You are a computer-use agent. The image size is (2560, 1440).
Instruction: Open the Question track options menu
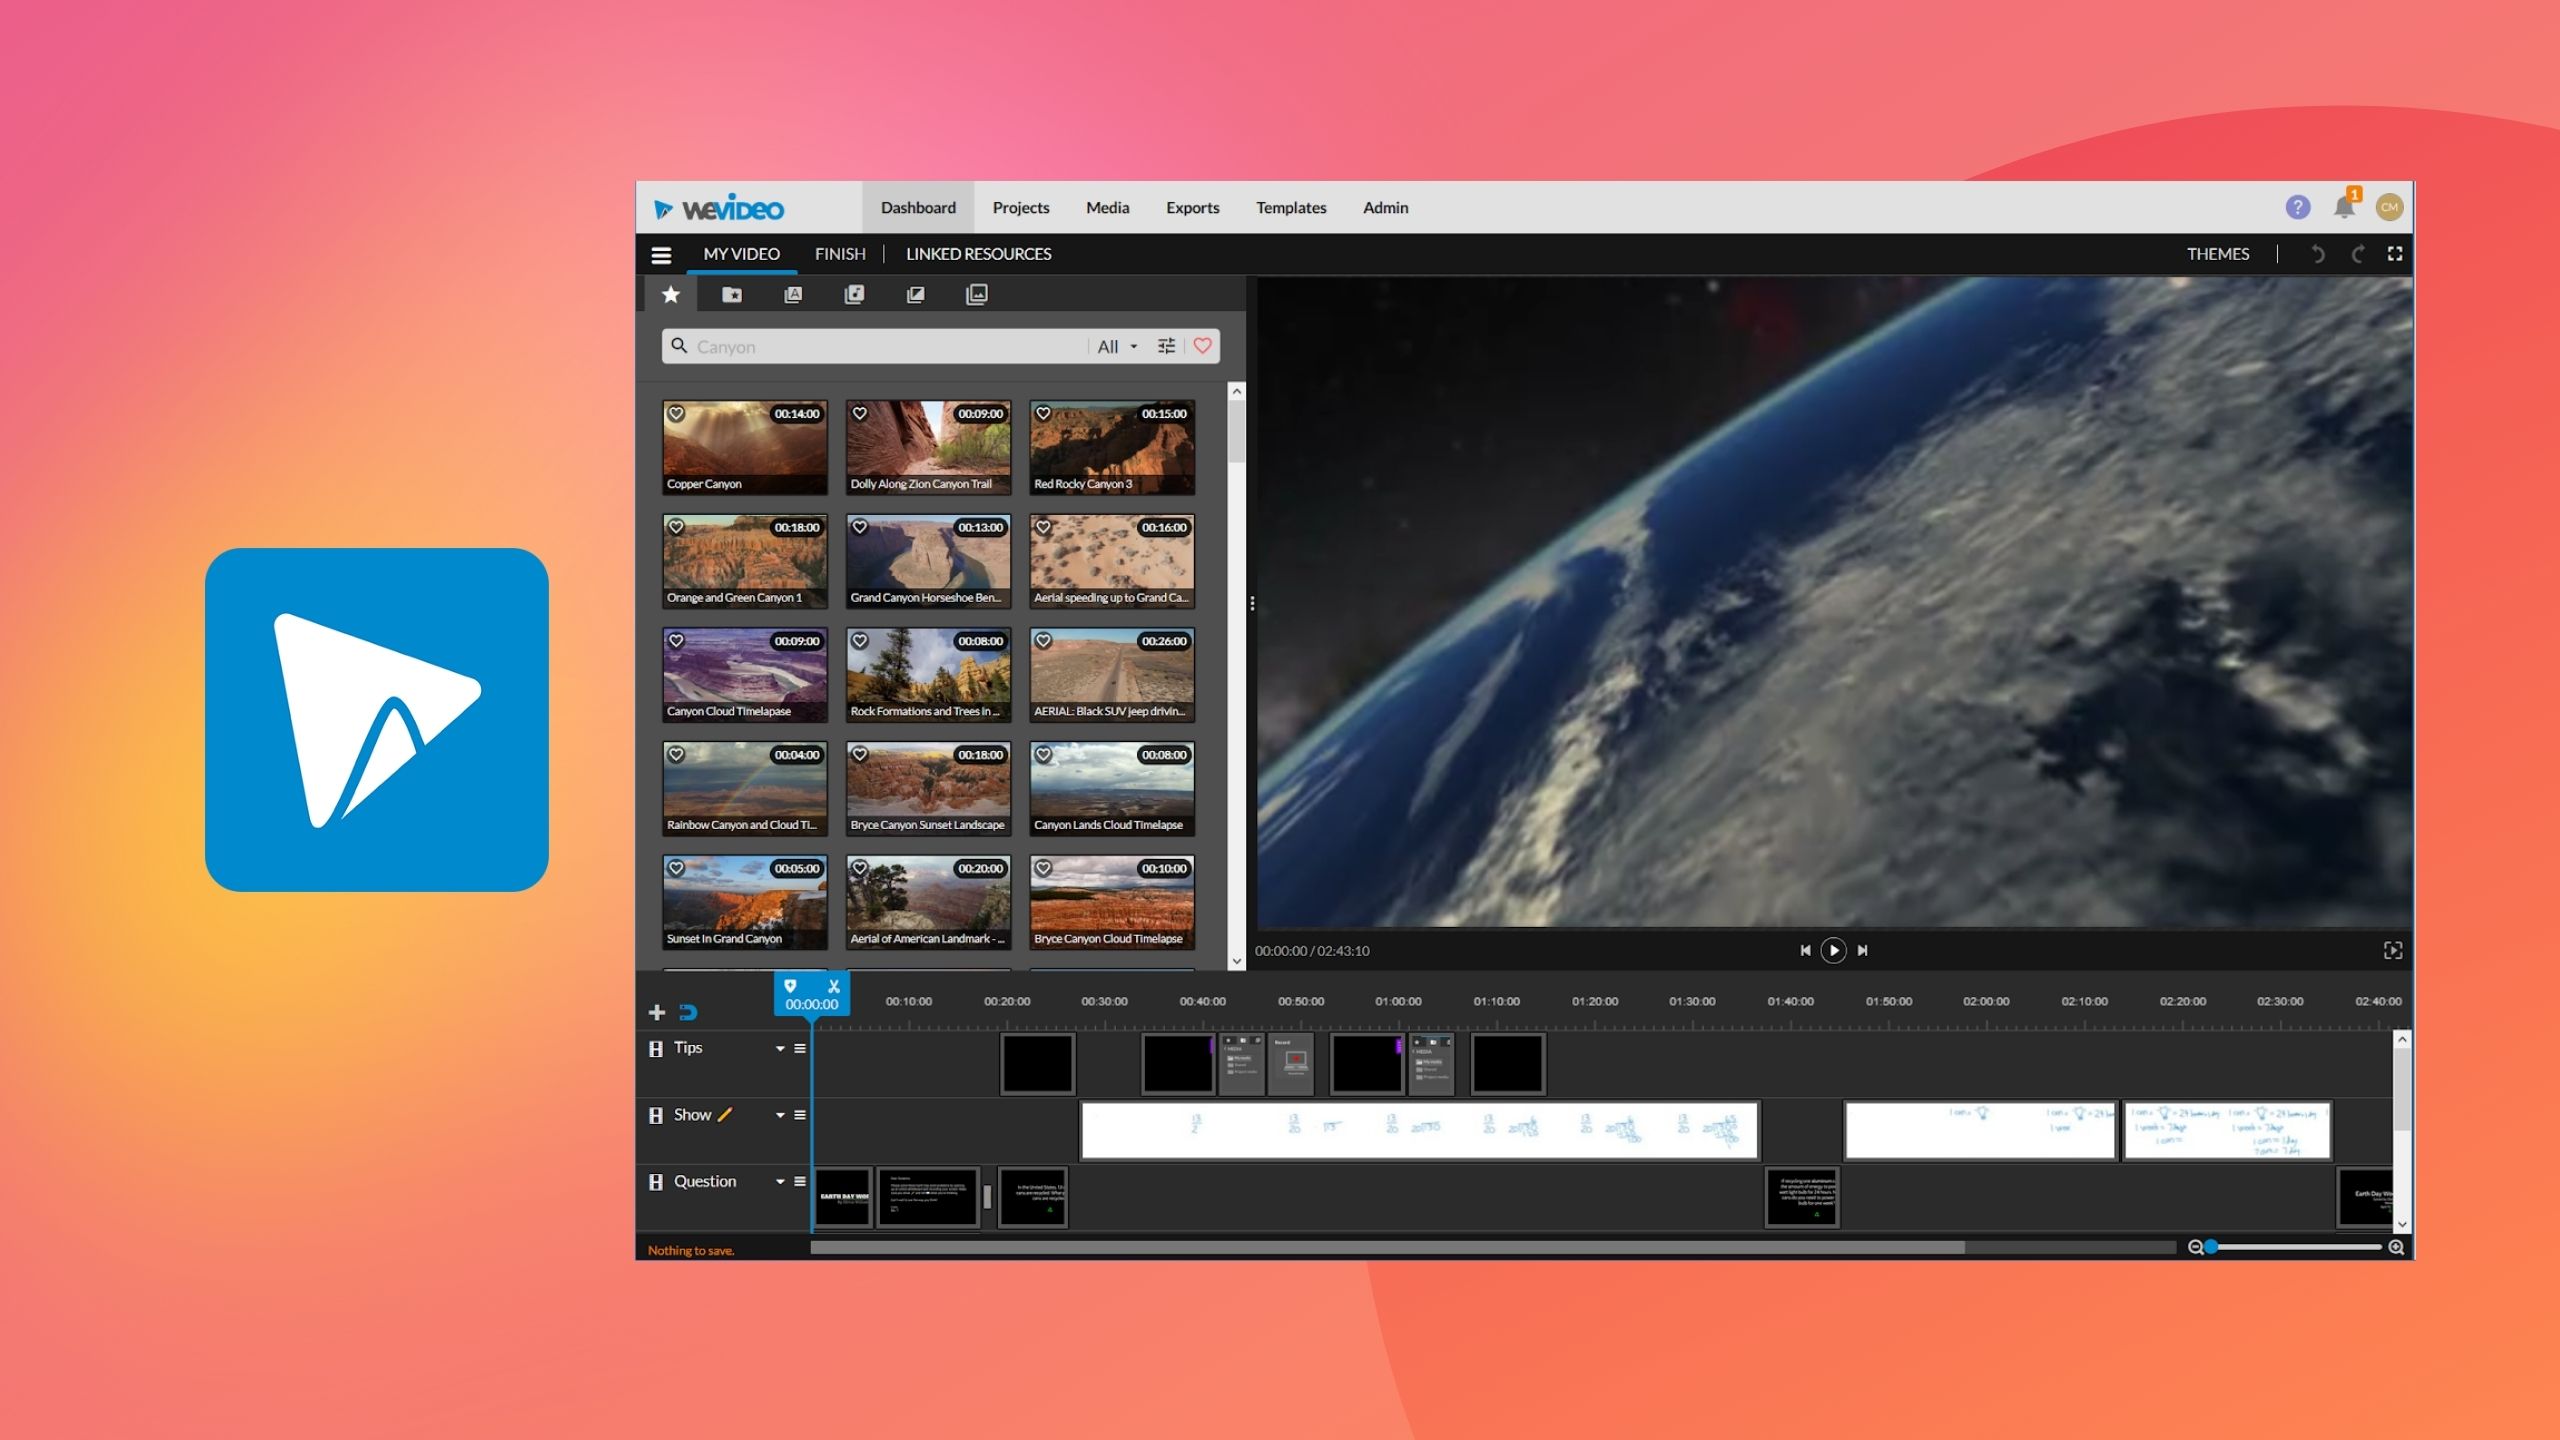(800, 1181)
